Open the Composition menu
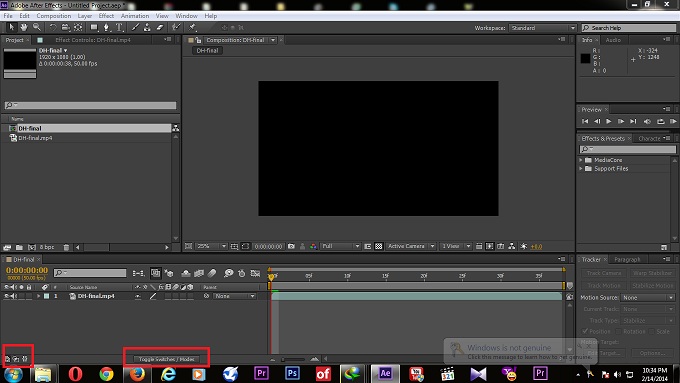The width and height of the screenshot is (680, 383). (54, 16)
